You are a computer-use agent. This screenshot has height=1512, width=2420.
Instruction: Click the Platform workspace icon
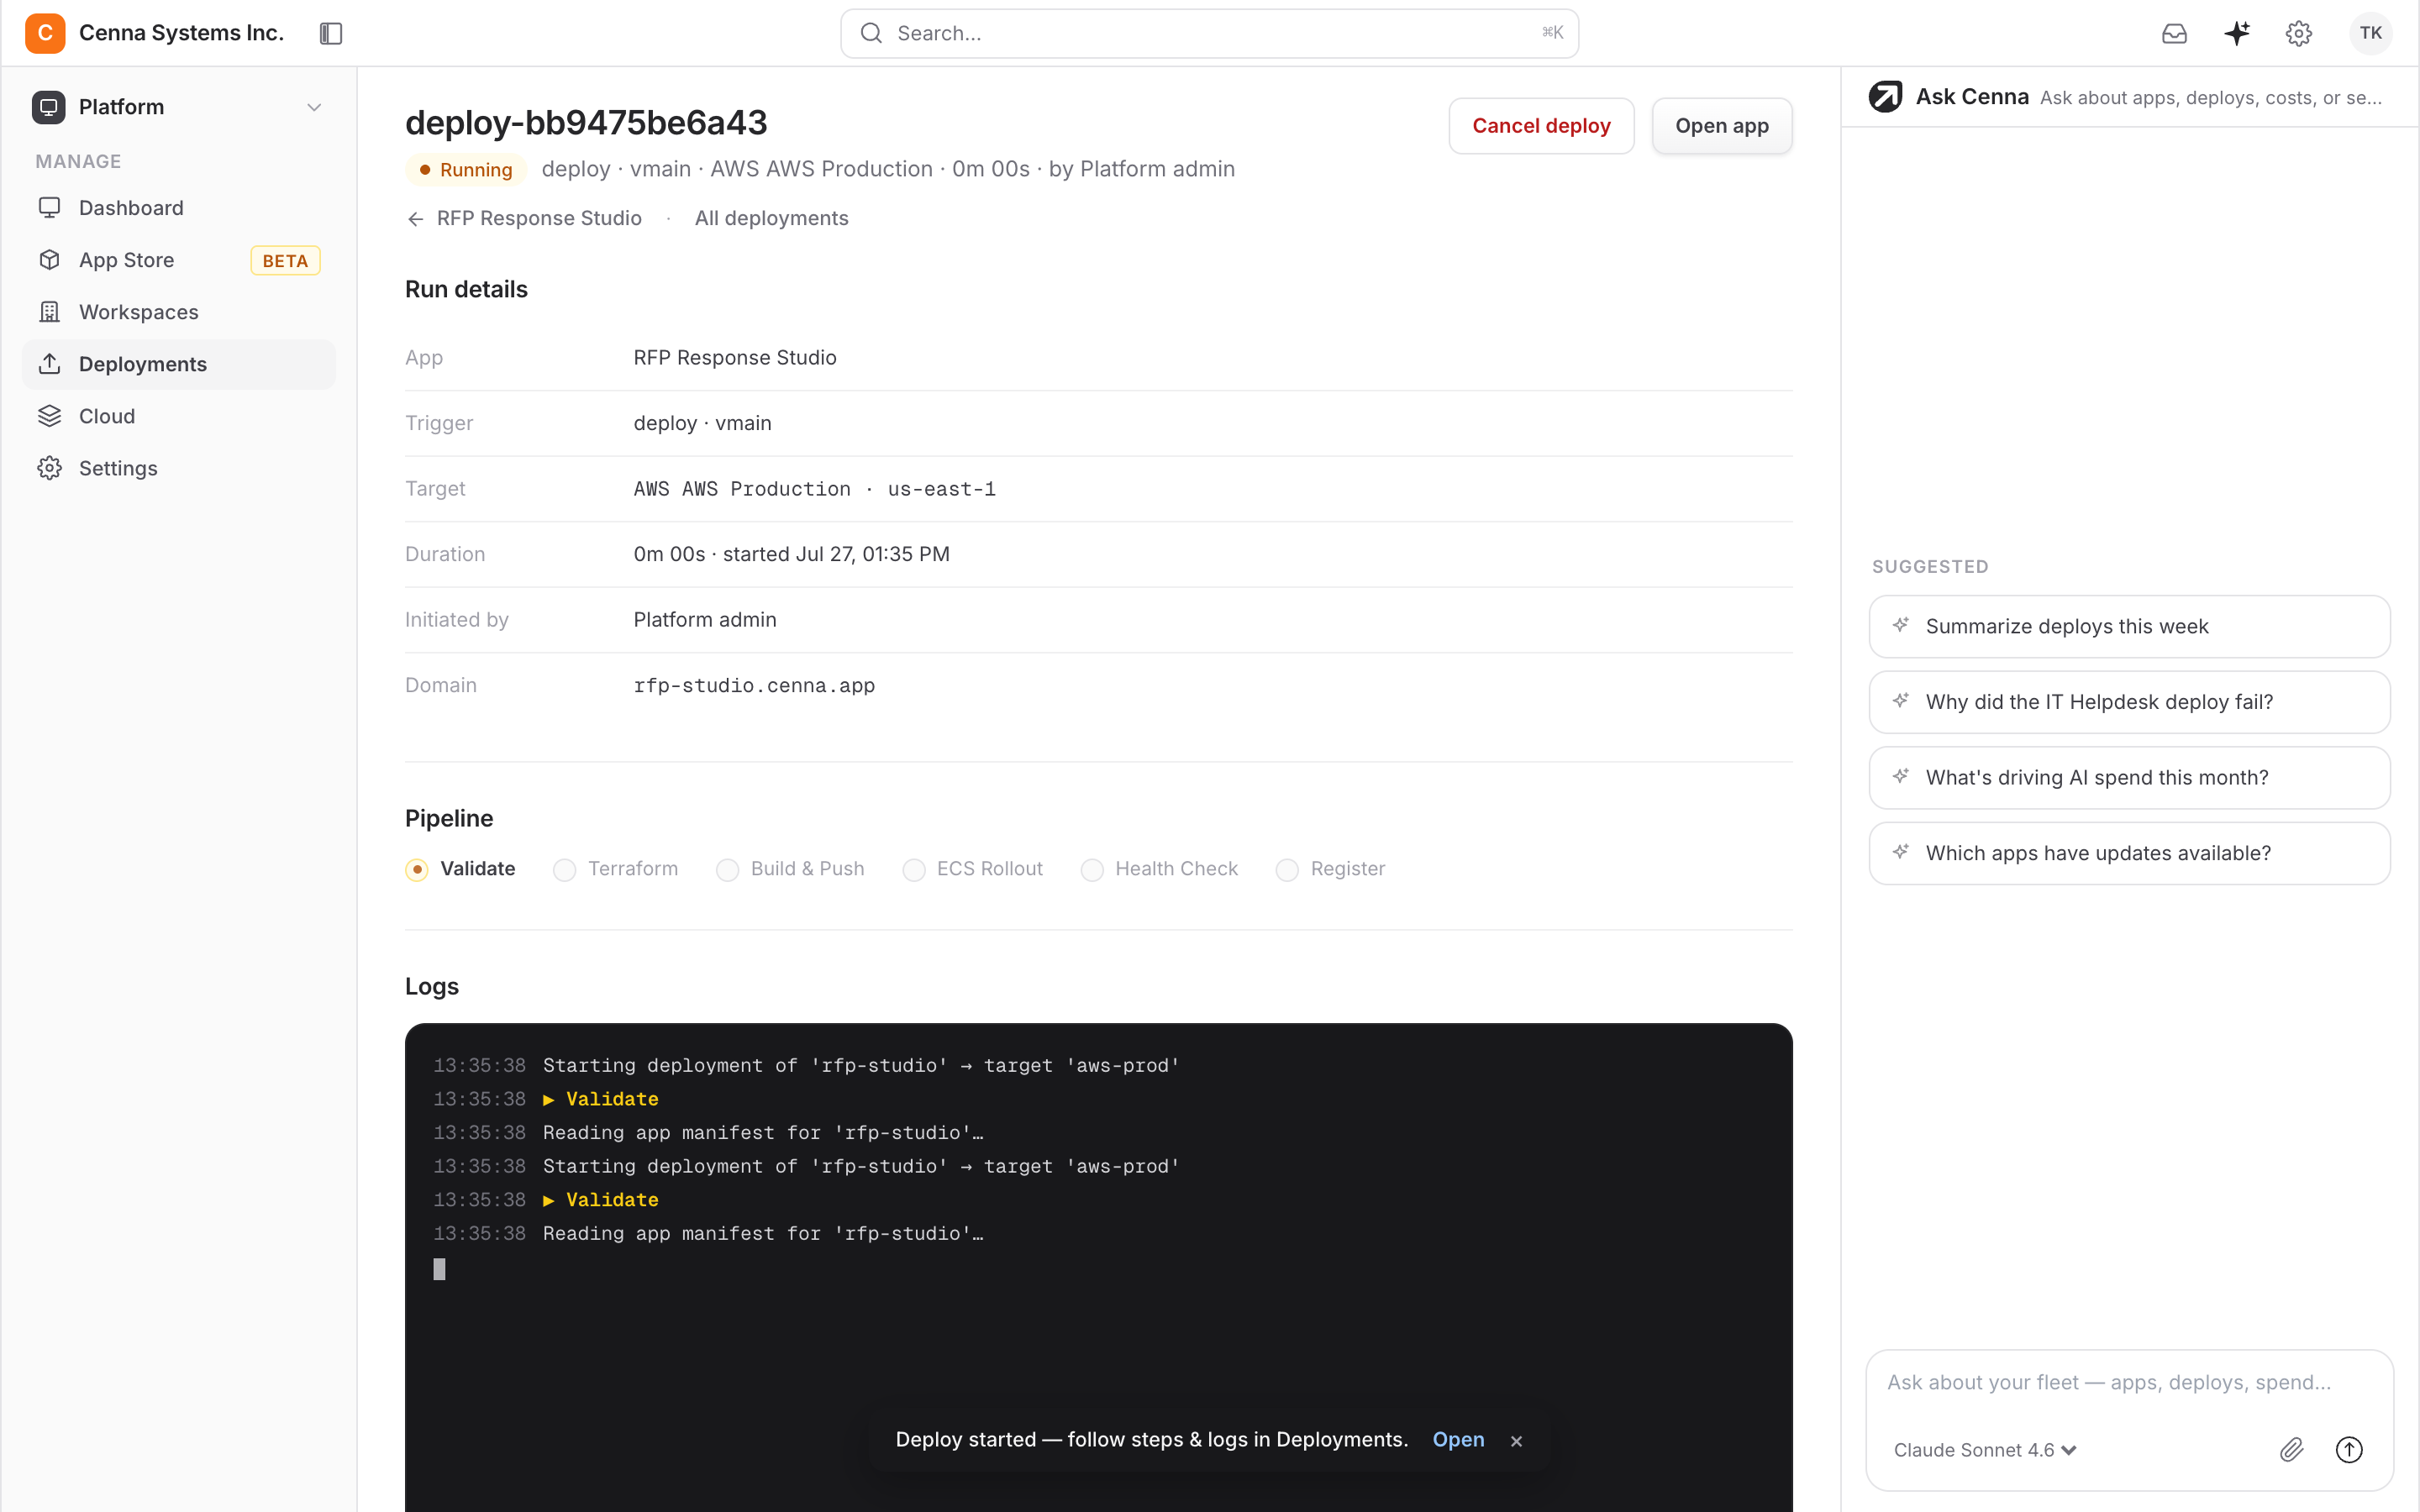coord(48,107)
